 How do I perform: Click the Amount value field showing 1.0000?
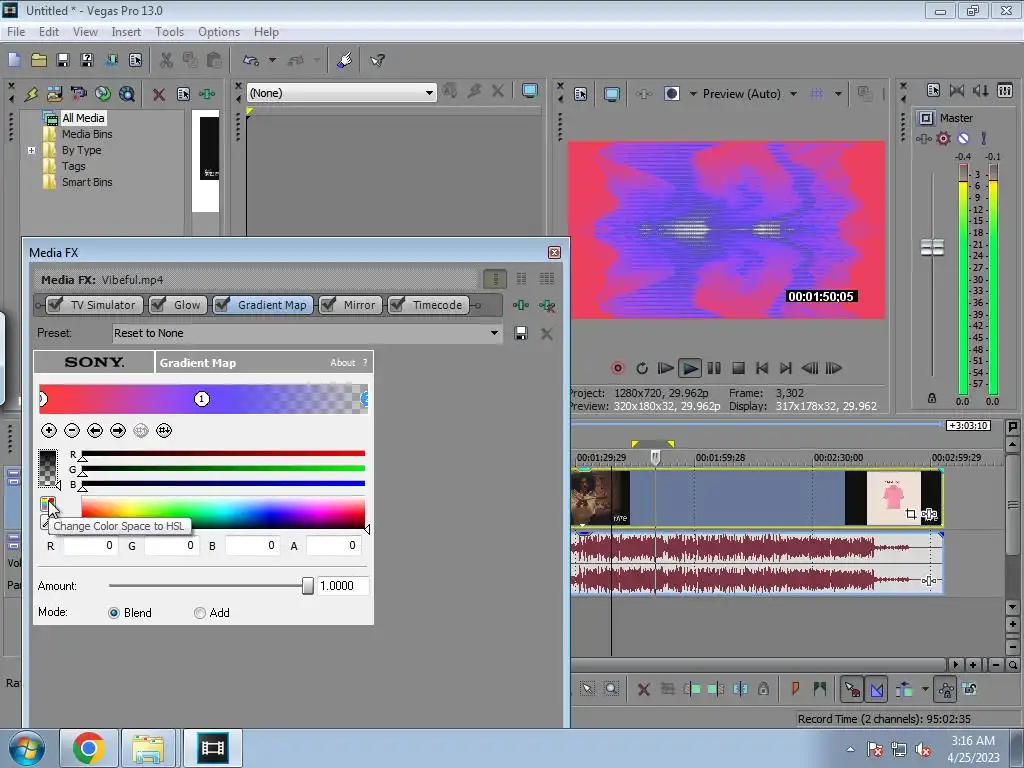point(343,586)
